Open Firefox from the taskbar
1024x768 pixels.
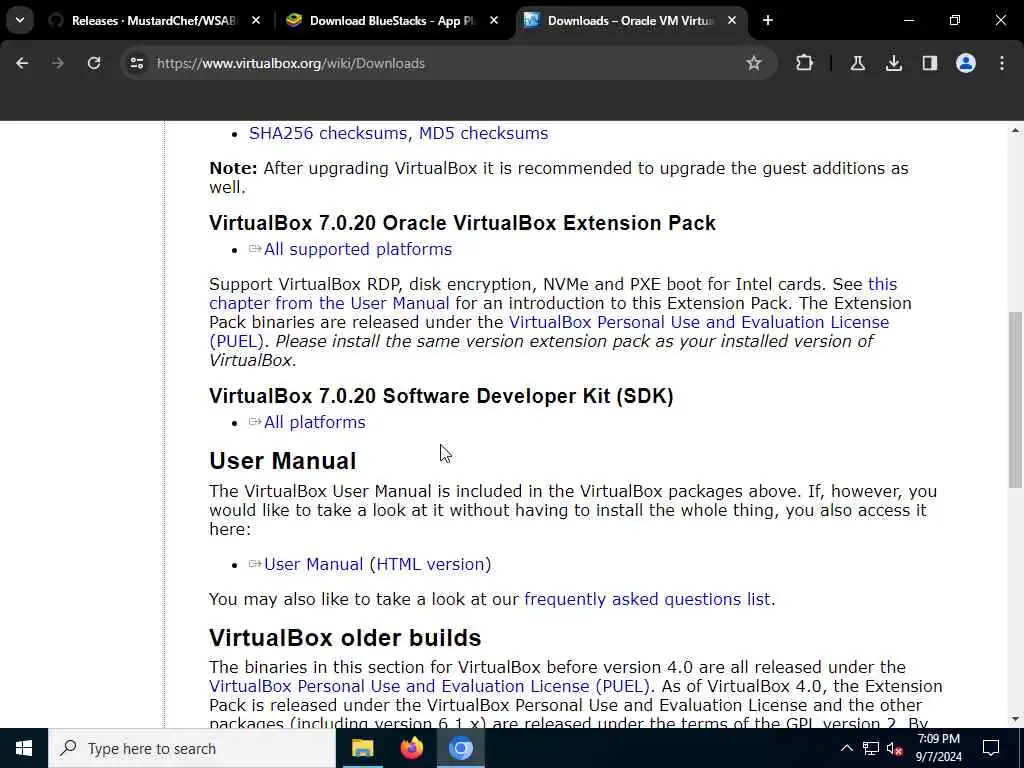411,748
